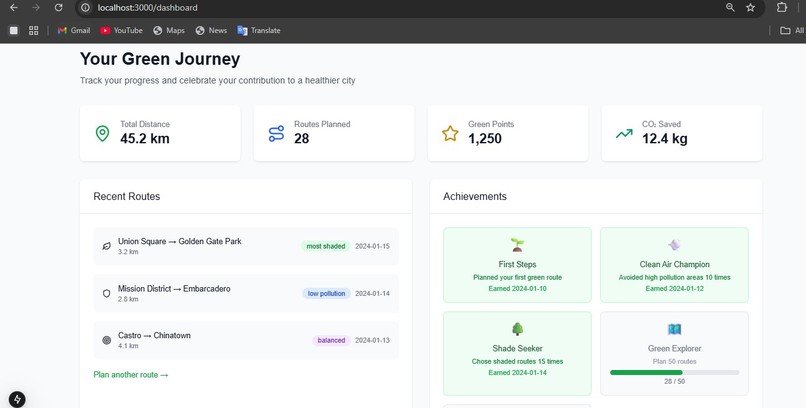Image resolution: width=806 pixels, height=408 pixels.
Task: Click the Routes Planned route icon
Action: 276,134
